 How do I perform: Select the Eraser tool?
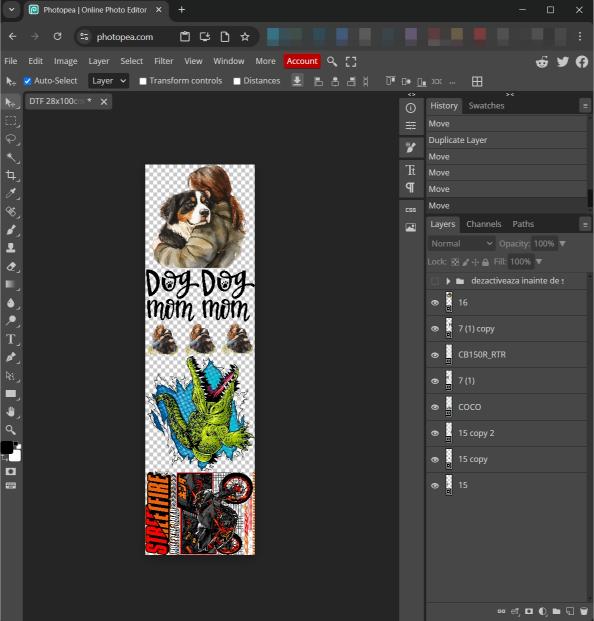(x=11, y=266)
